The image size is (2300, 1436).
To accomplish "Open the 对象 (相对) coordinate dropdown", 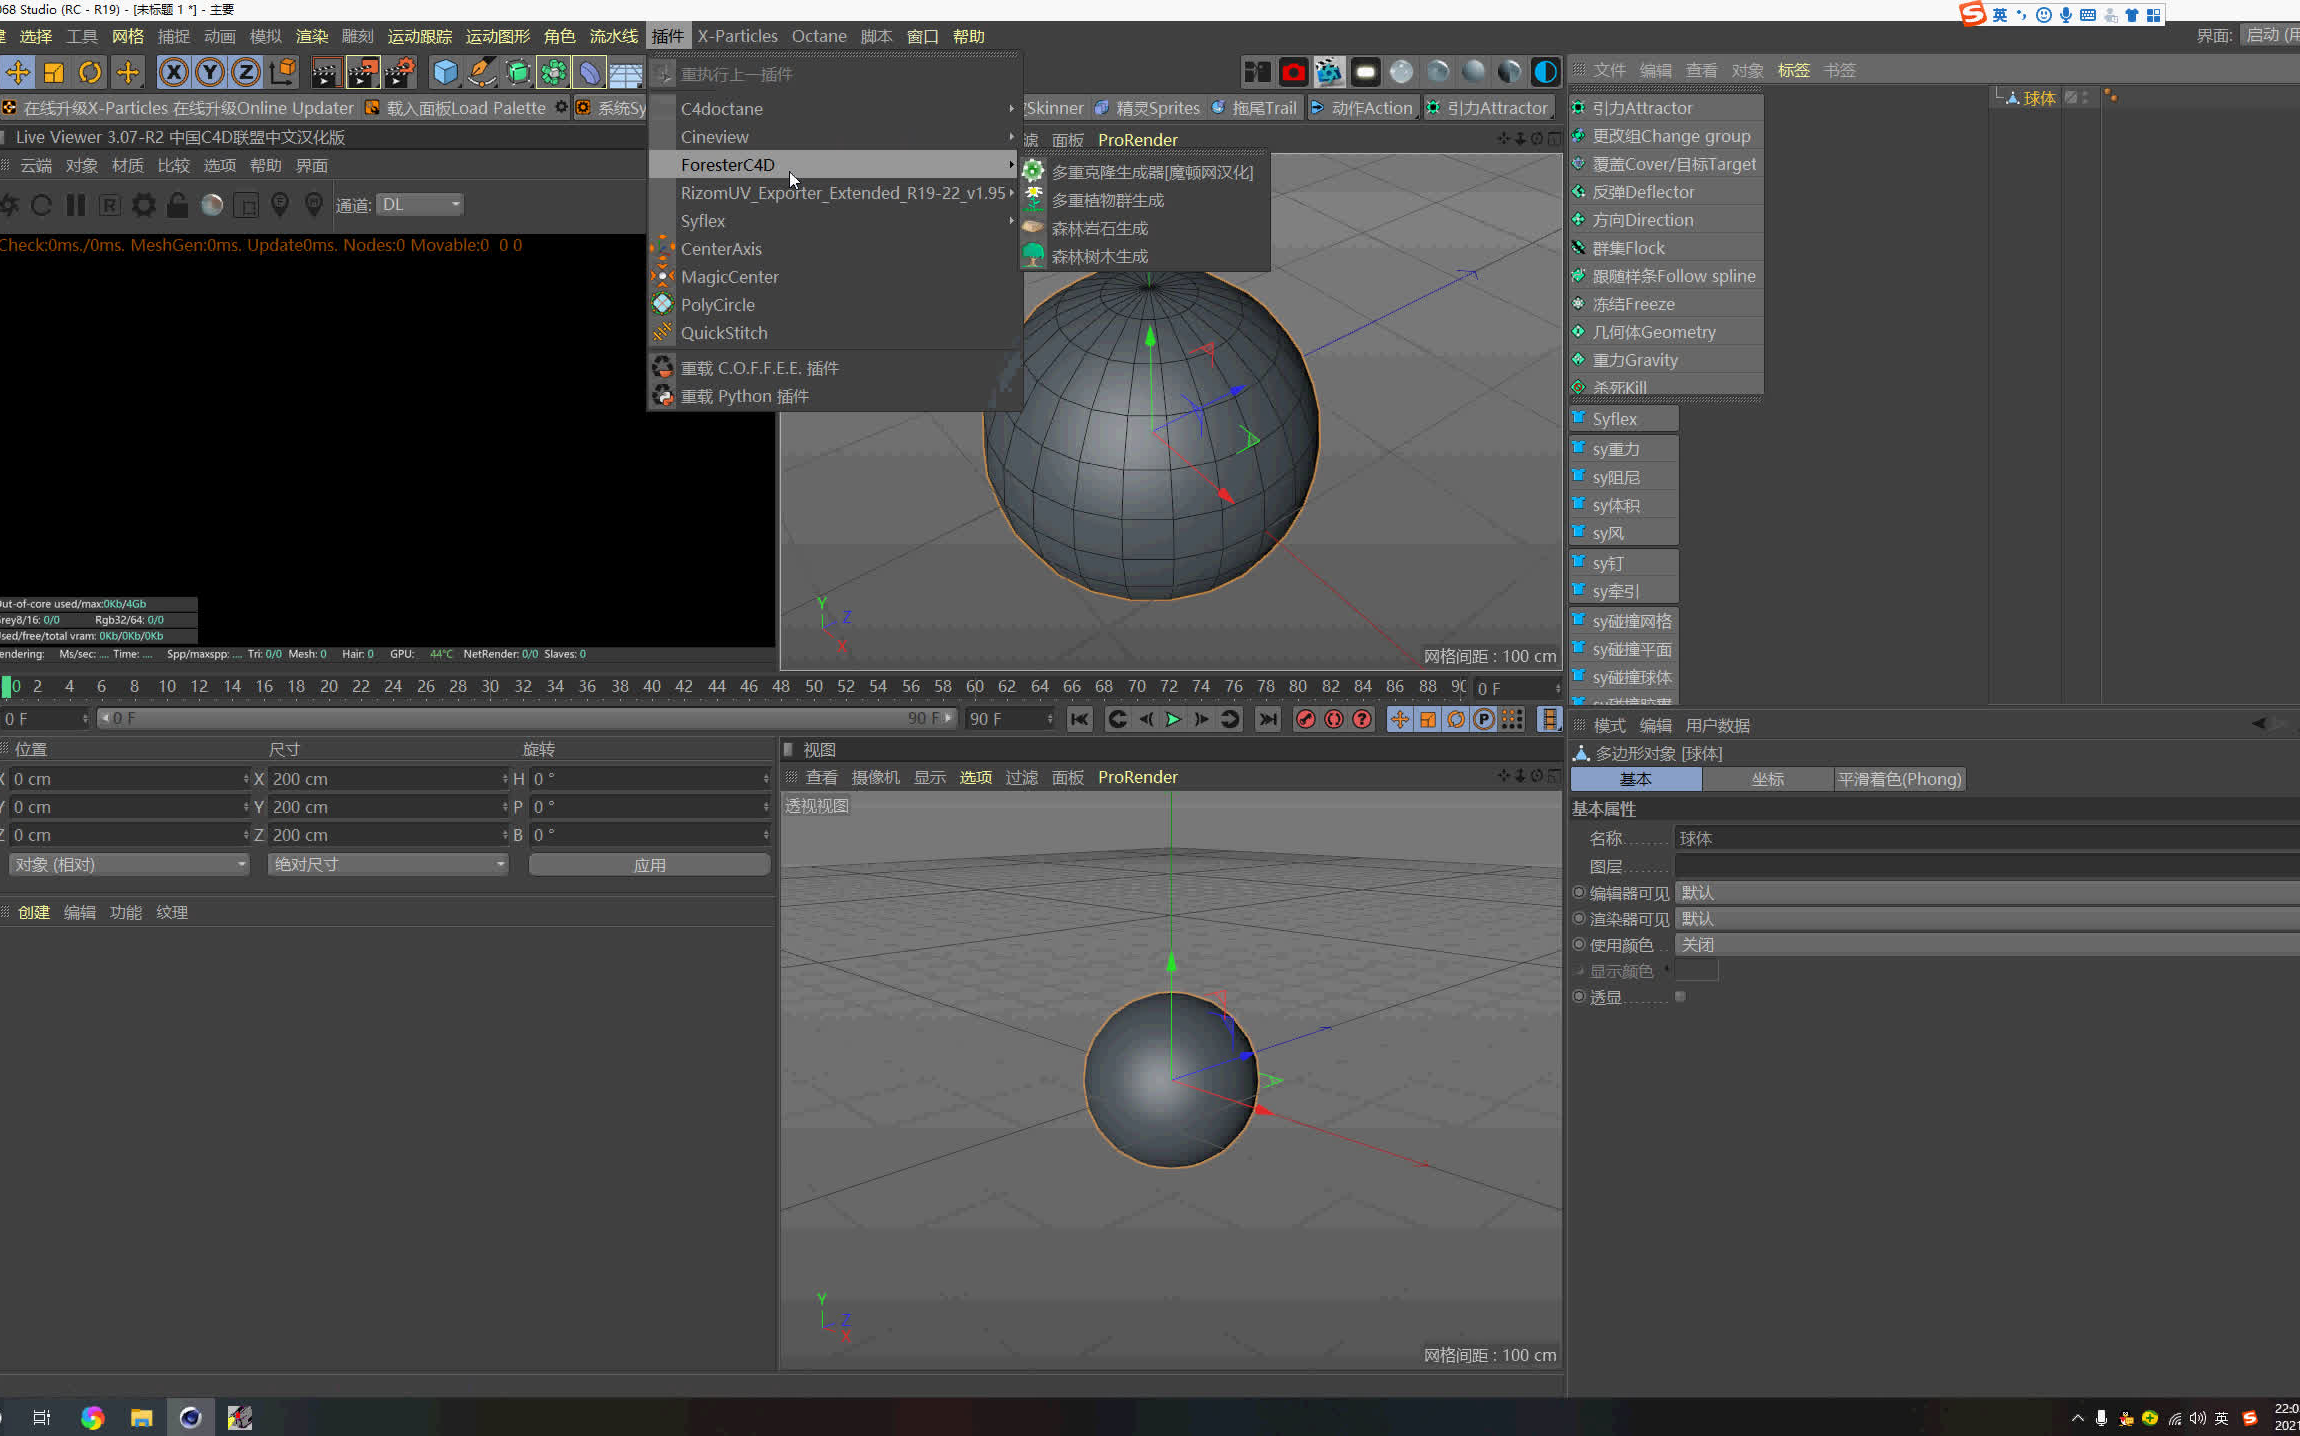I will [129, 864].
